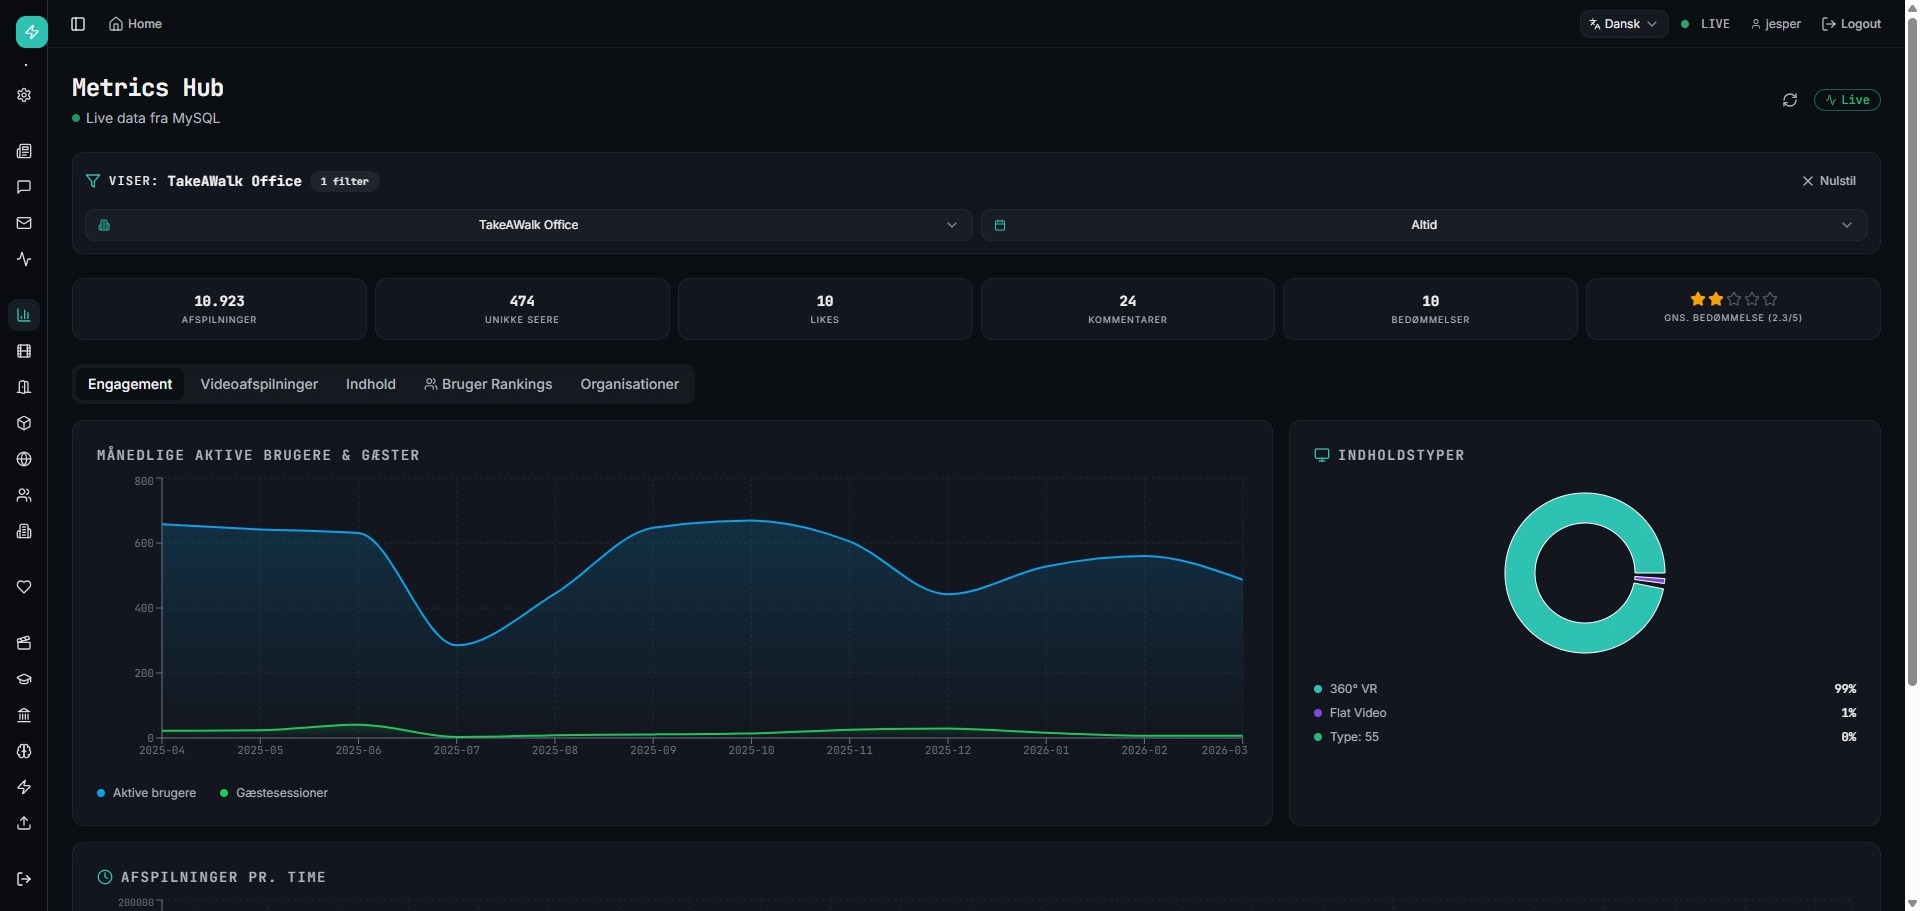
Task: Open the heart icon in sidebar
Action: pyautogui.click(x=24, y=587)
